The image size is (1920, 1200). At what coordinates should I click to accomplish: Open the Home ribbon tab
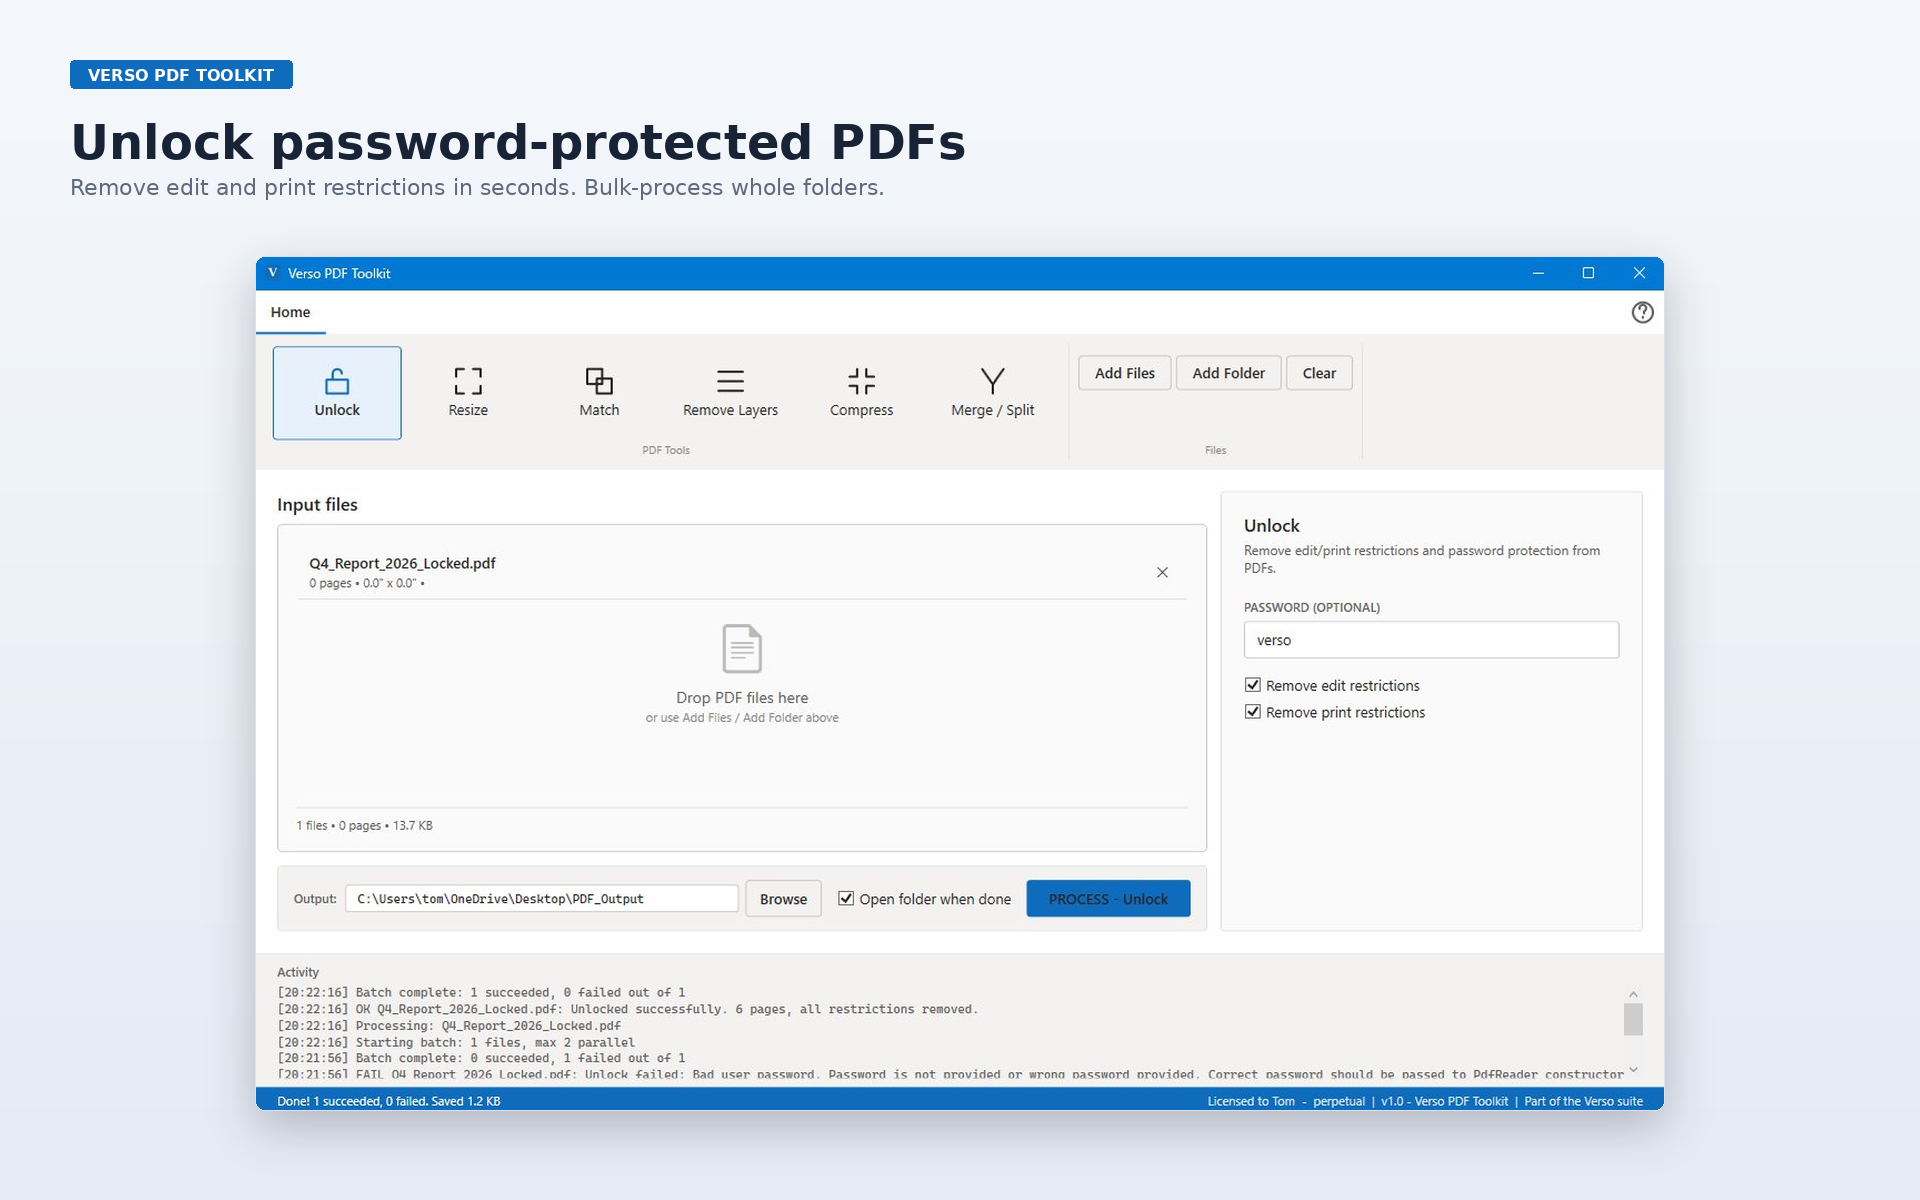pos(290,312)
